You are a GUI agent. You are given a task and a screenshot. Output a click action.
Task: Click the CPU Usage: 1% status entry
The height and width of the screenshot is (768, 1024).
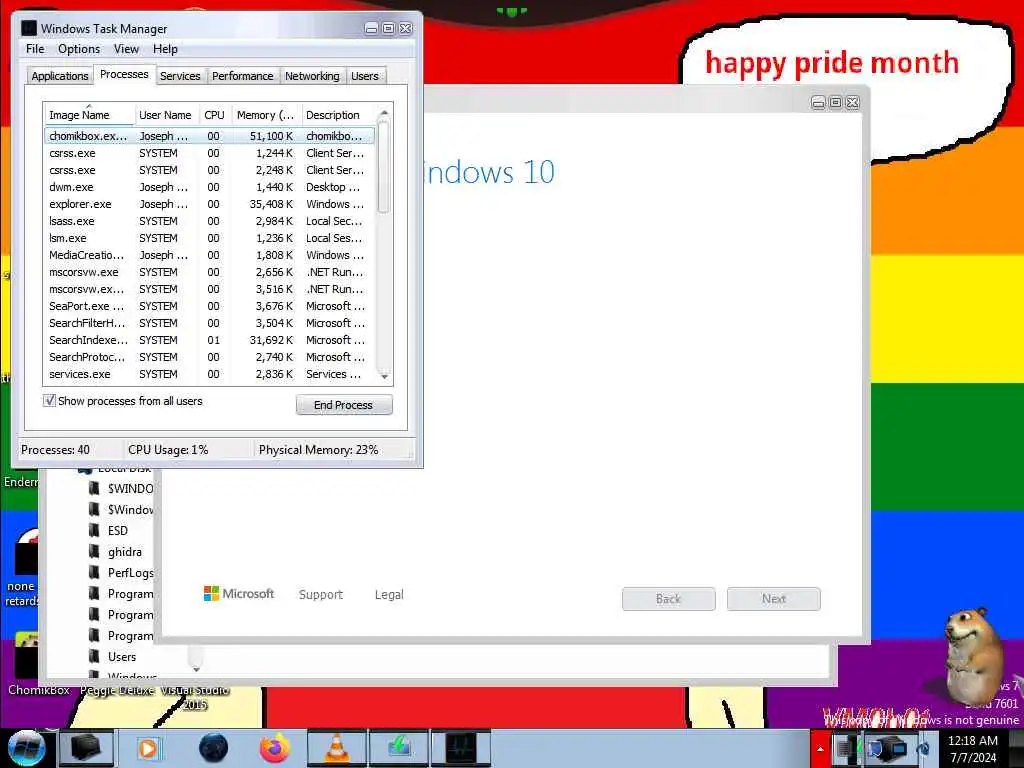[168, 450]
